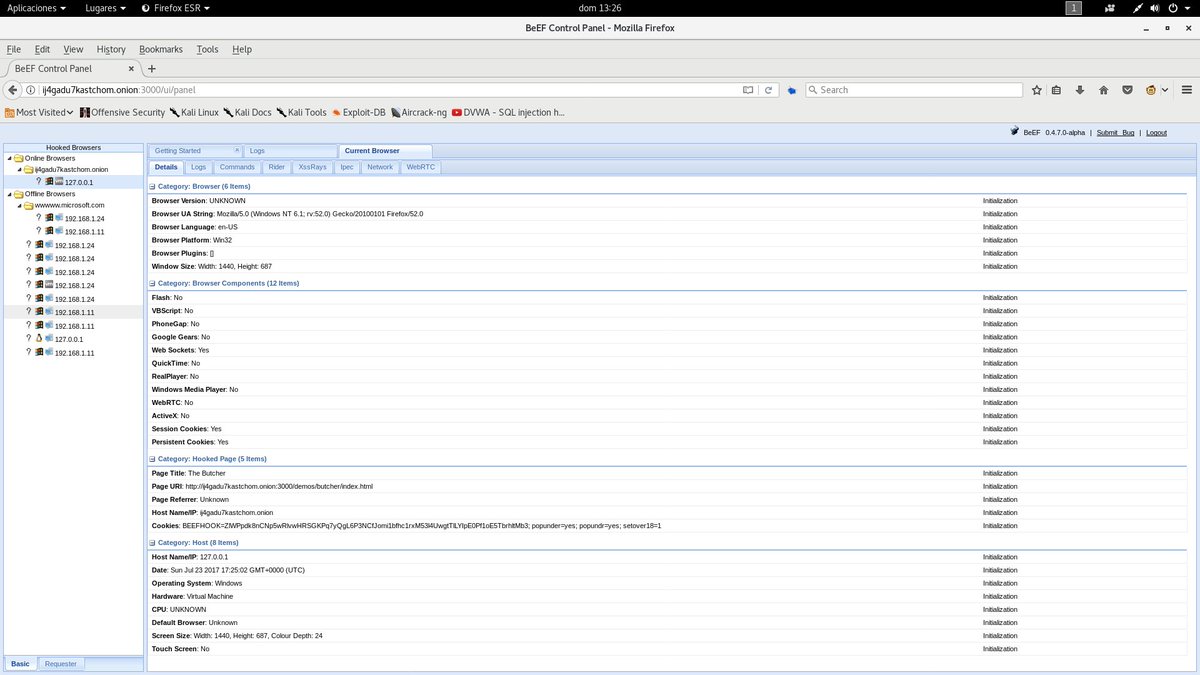
Task: Open the Tools menu
Action: pyautogui.click(x=207, y=49)
